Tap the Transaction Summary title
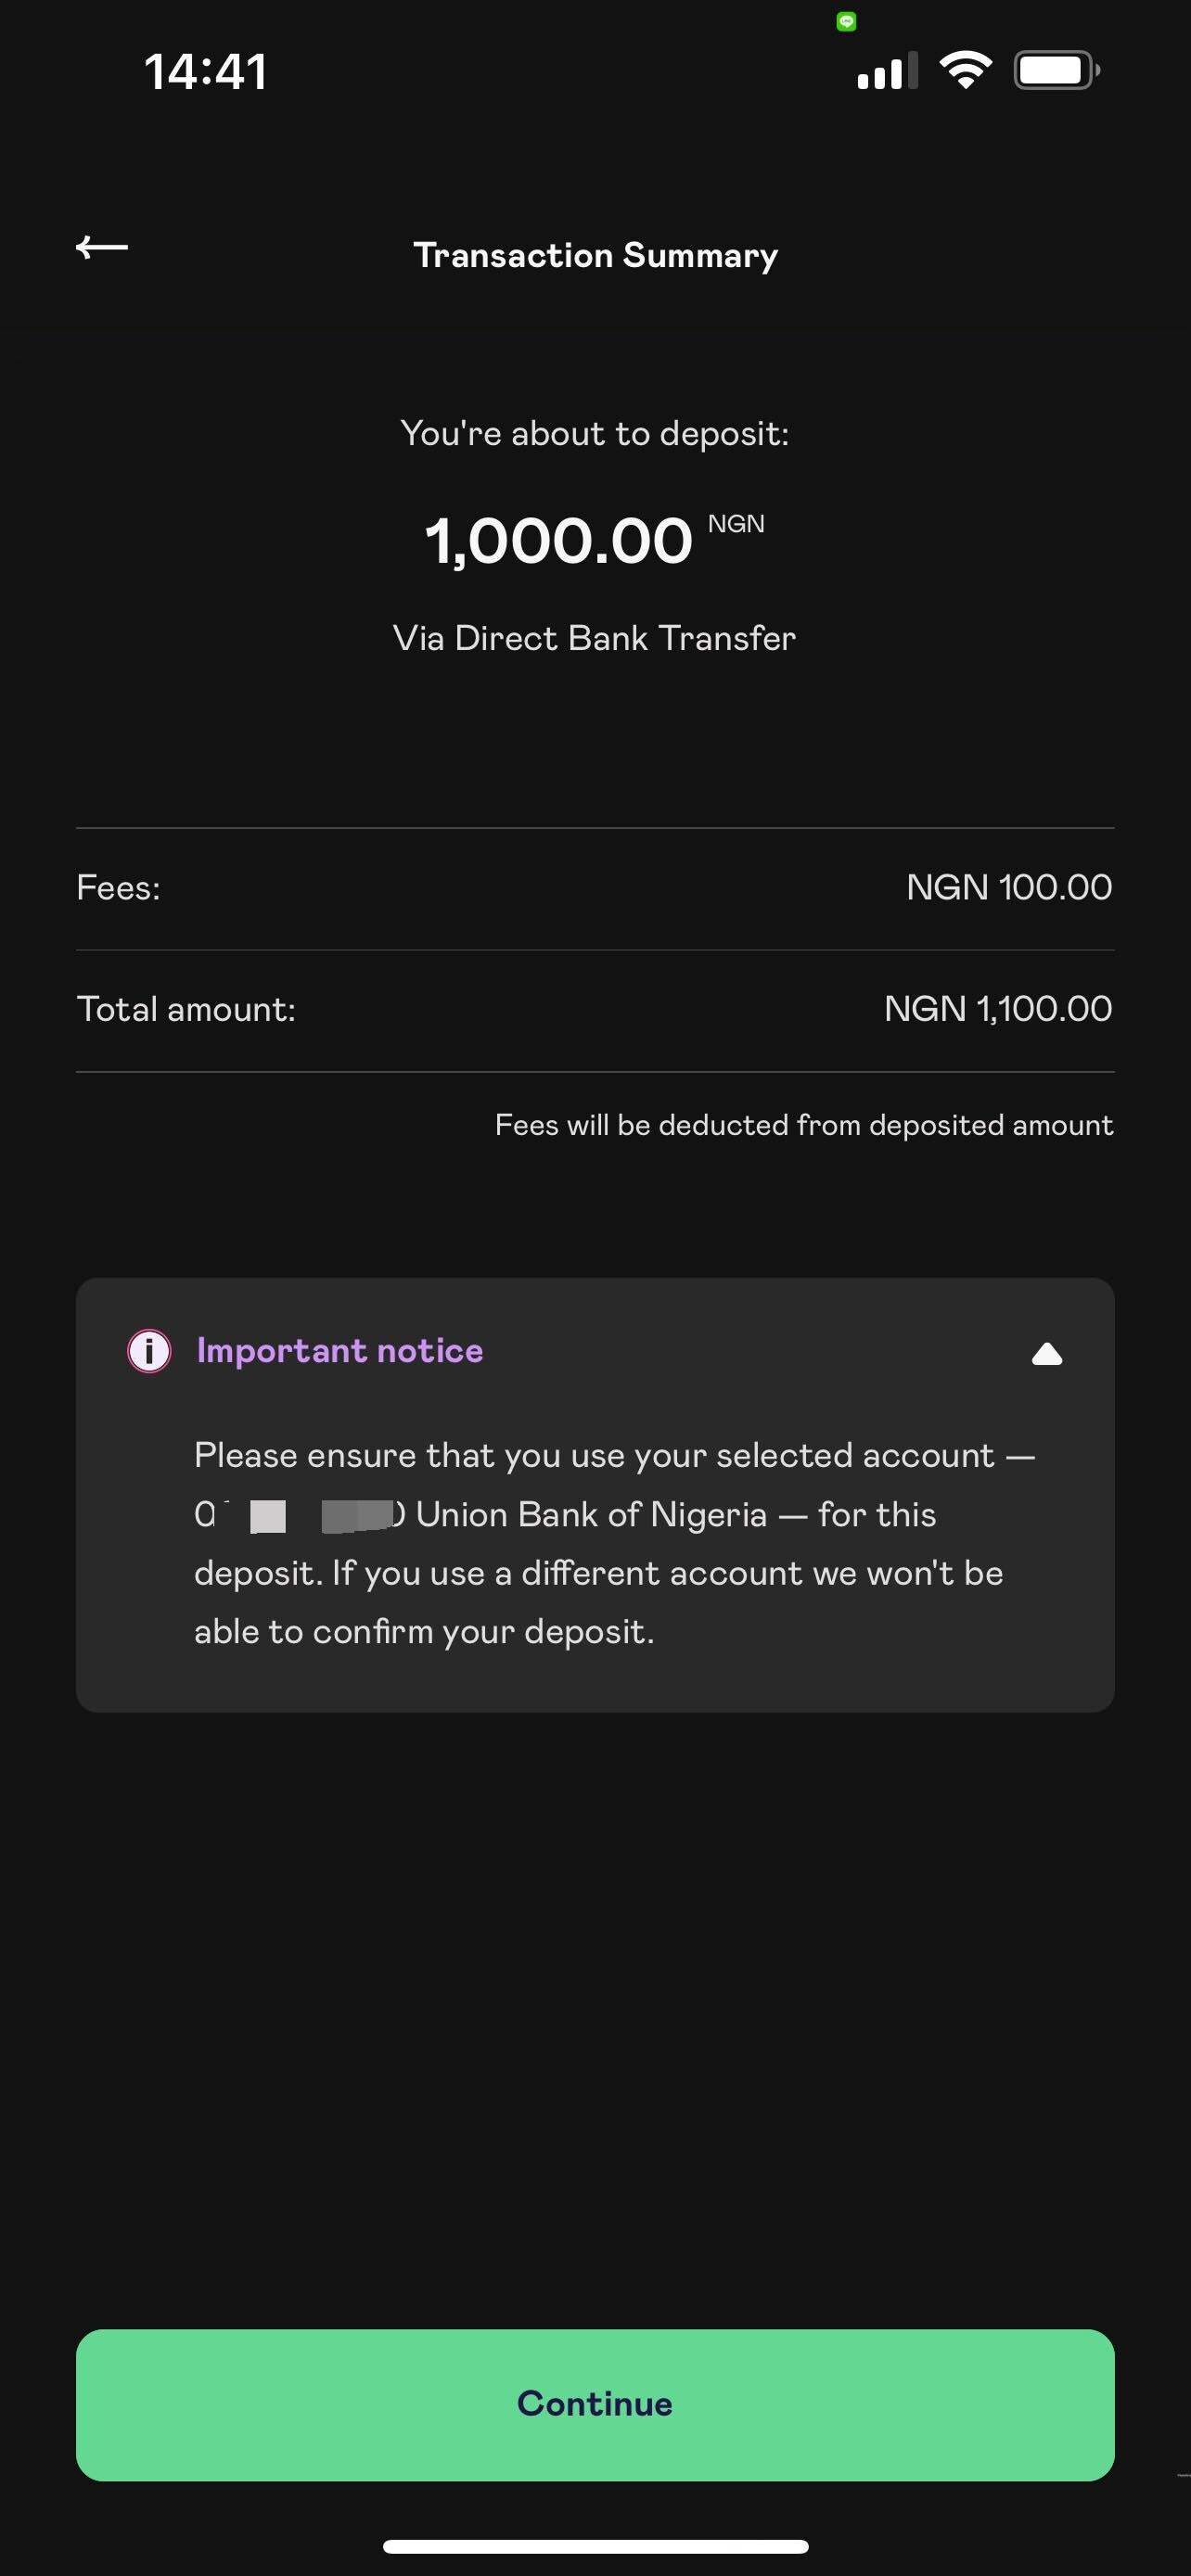Screen dimensions: 1191x2576 [x=595, y=255]
